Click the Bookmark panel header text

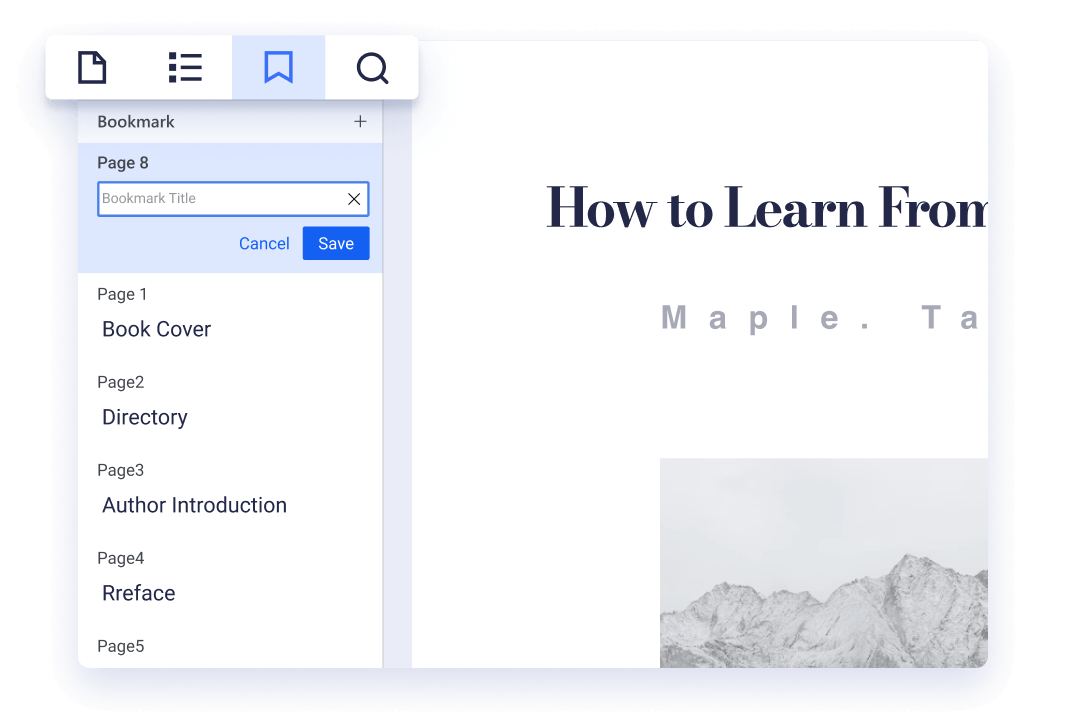(136, 122)
